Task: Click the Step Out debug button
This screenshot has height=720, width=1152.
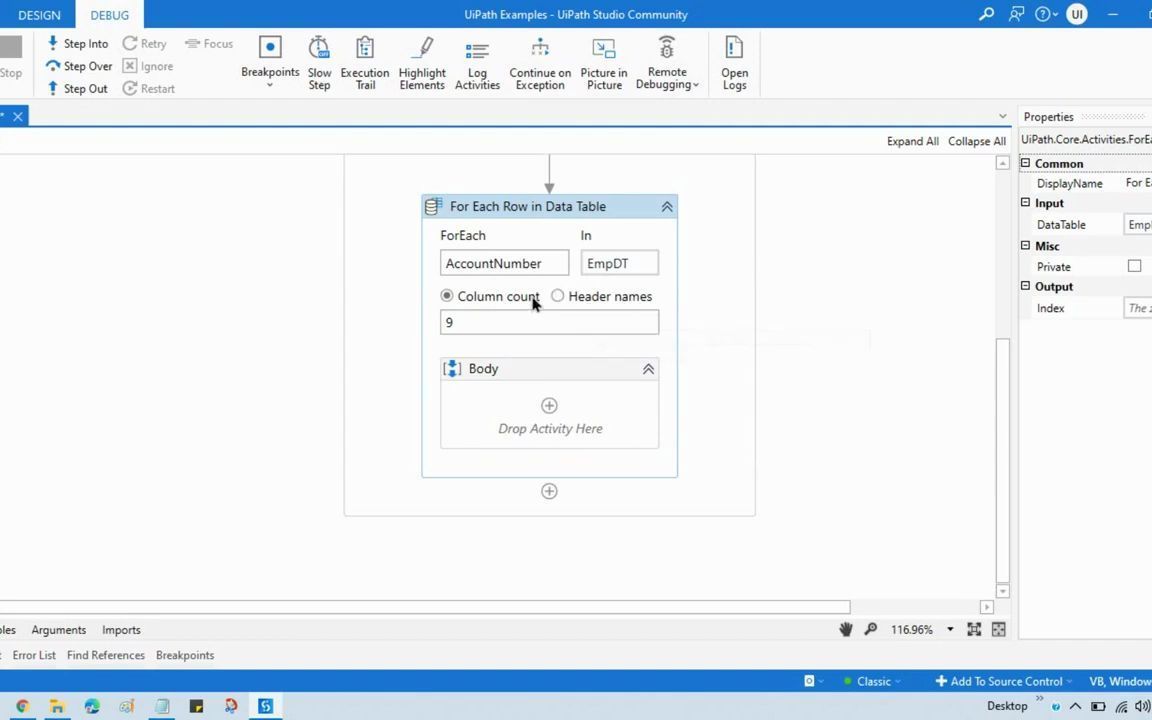Action: tap(77, 88)
